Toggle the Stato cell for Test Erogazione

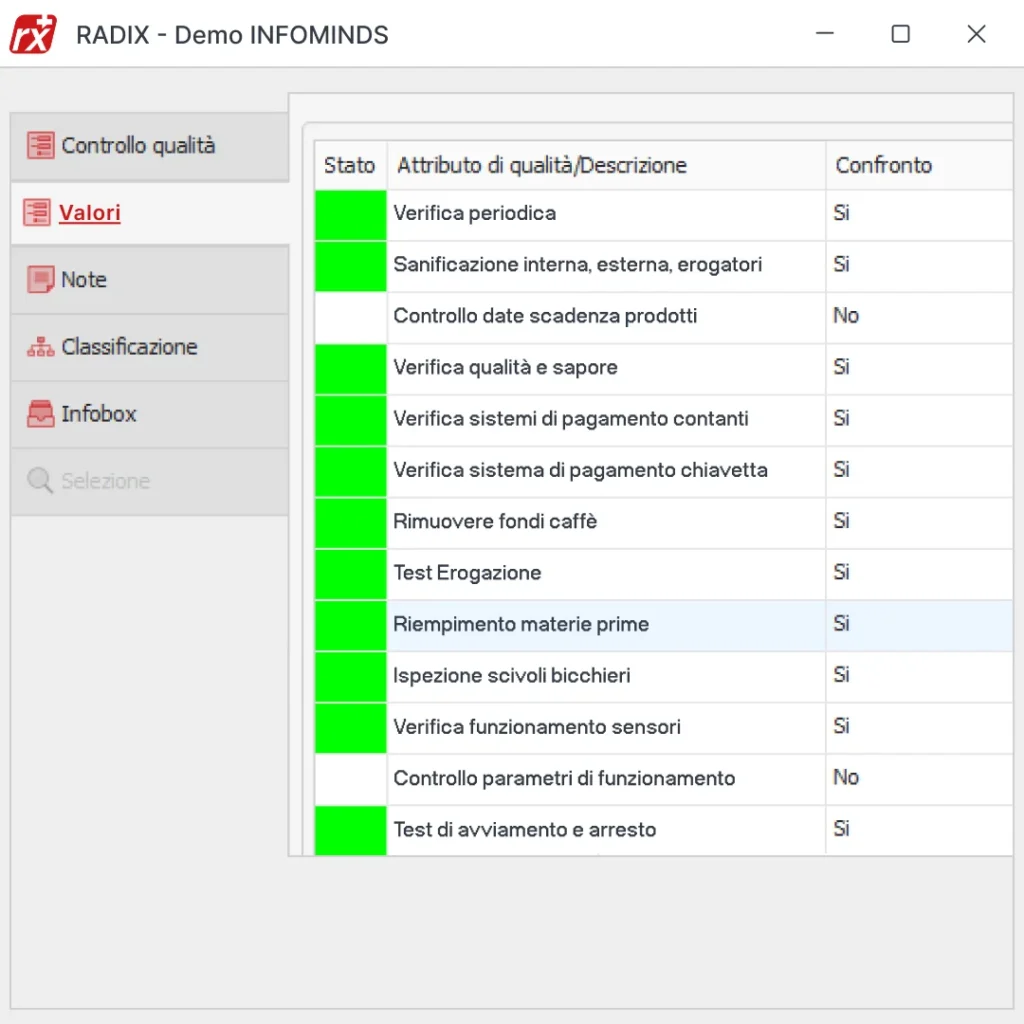[x=349, y=572]
